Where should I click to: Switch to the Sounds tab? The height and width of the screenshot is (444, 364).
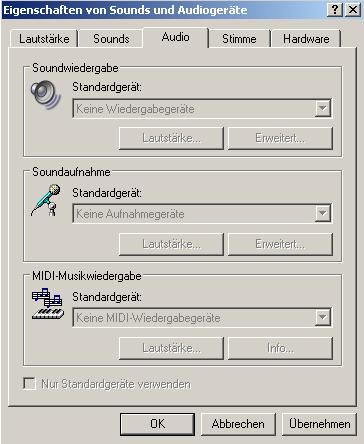[x=111, y=39]
